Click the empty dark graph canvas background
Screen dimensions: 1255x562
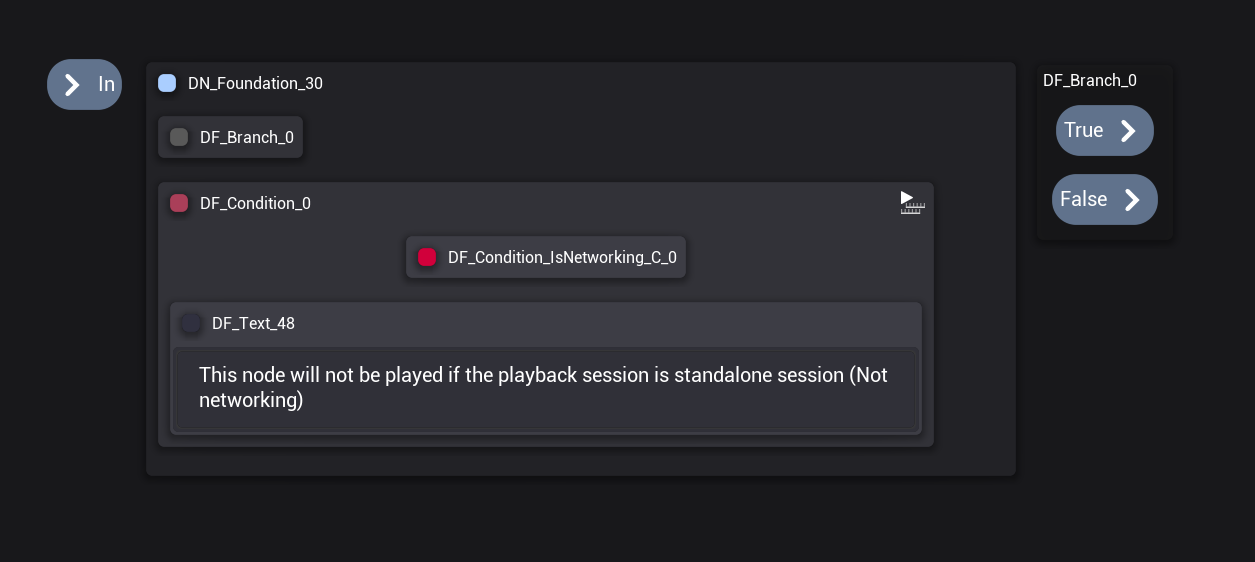pos(600,520)
